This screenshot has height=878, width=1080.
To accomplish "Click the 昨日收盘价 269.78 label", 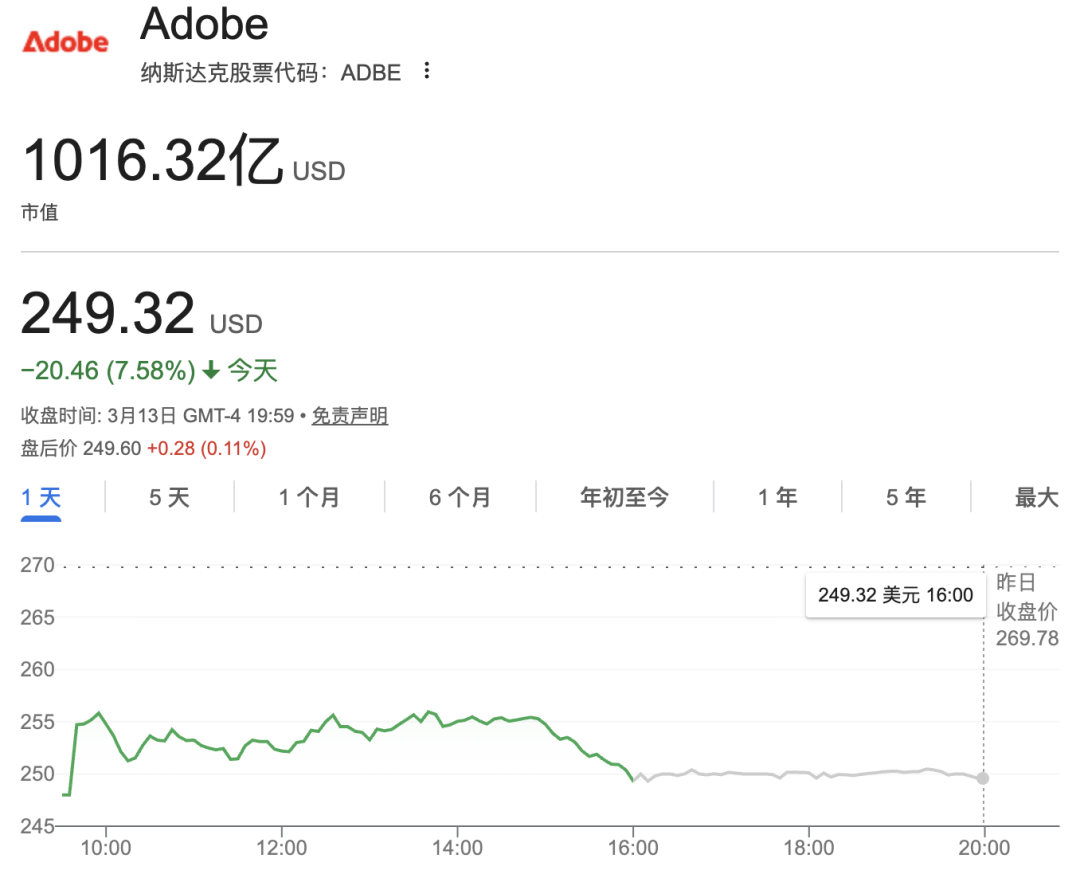I will [1026, 610].
